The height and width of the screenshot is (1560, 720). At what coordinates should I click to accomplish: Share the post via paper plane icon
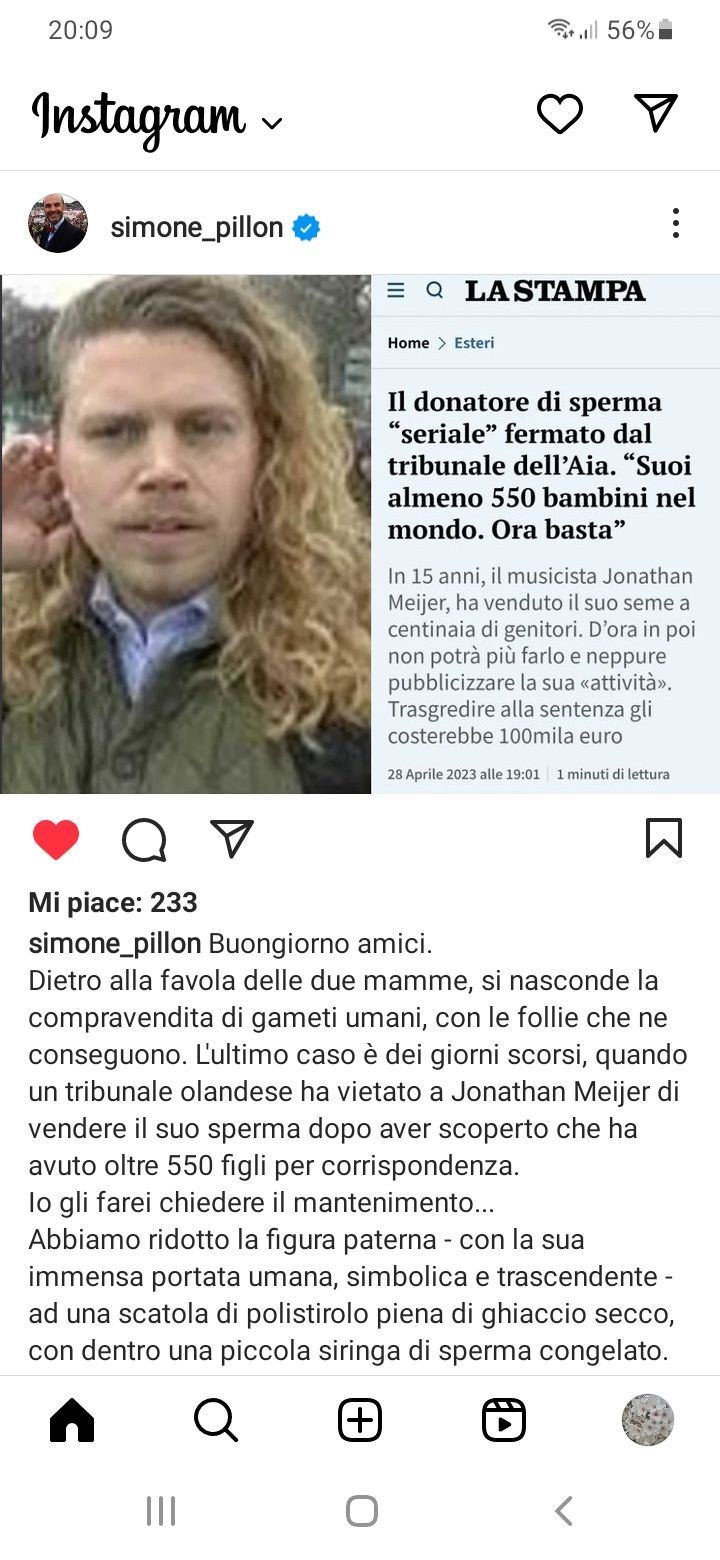pos(232,838)
